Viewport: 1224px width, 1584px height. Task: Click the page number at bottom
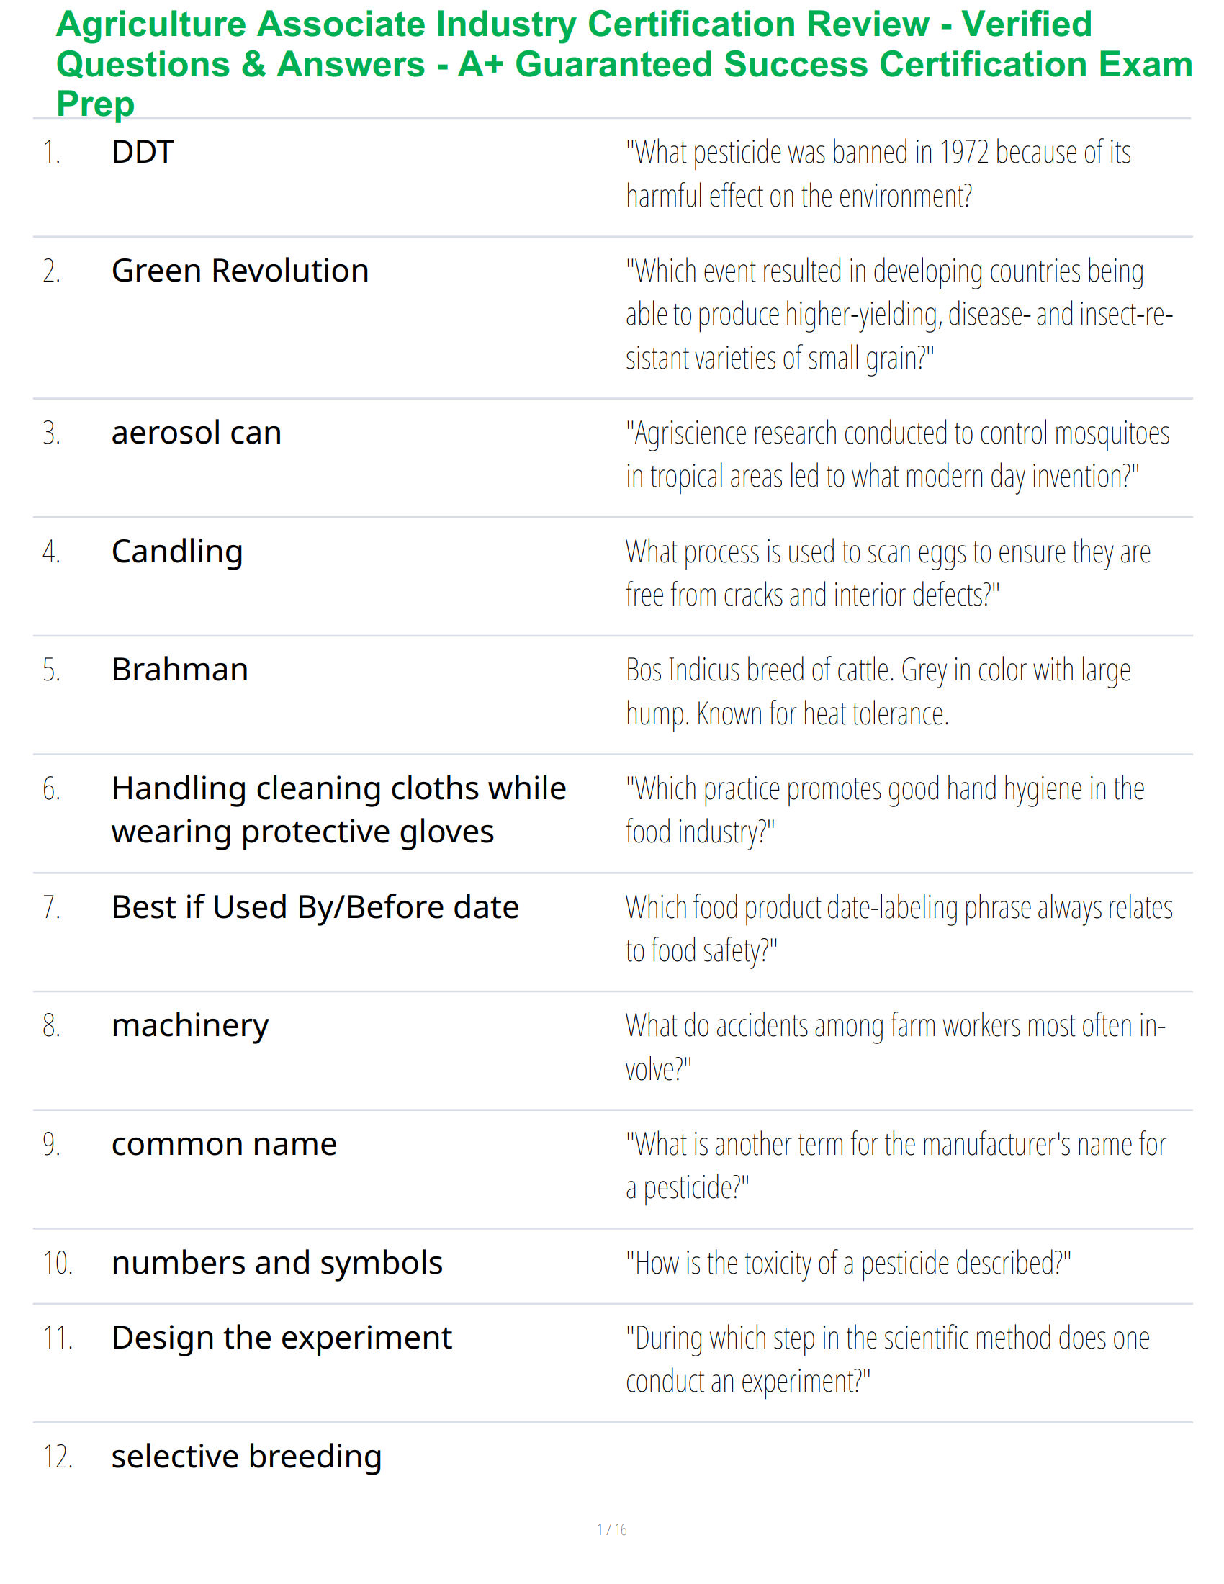[x=611, y=1529]
